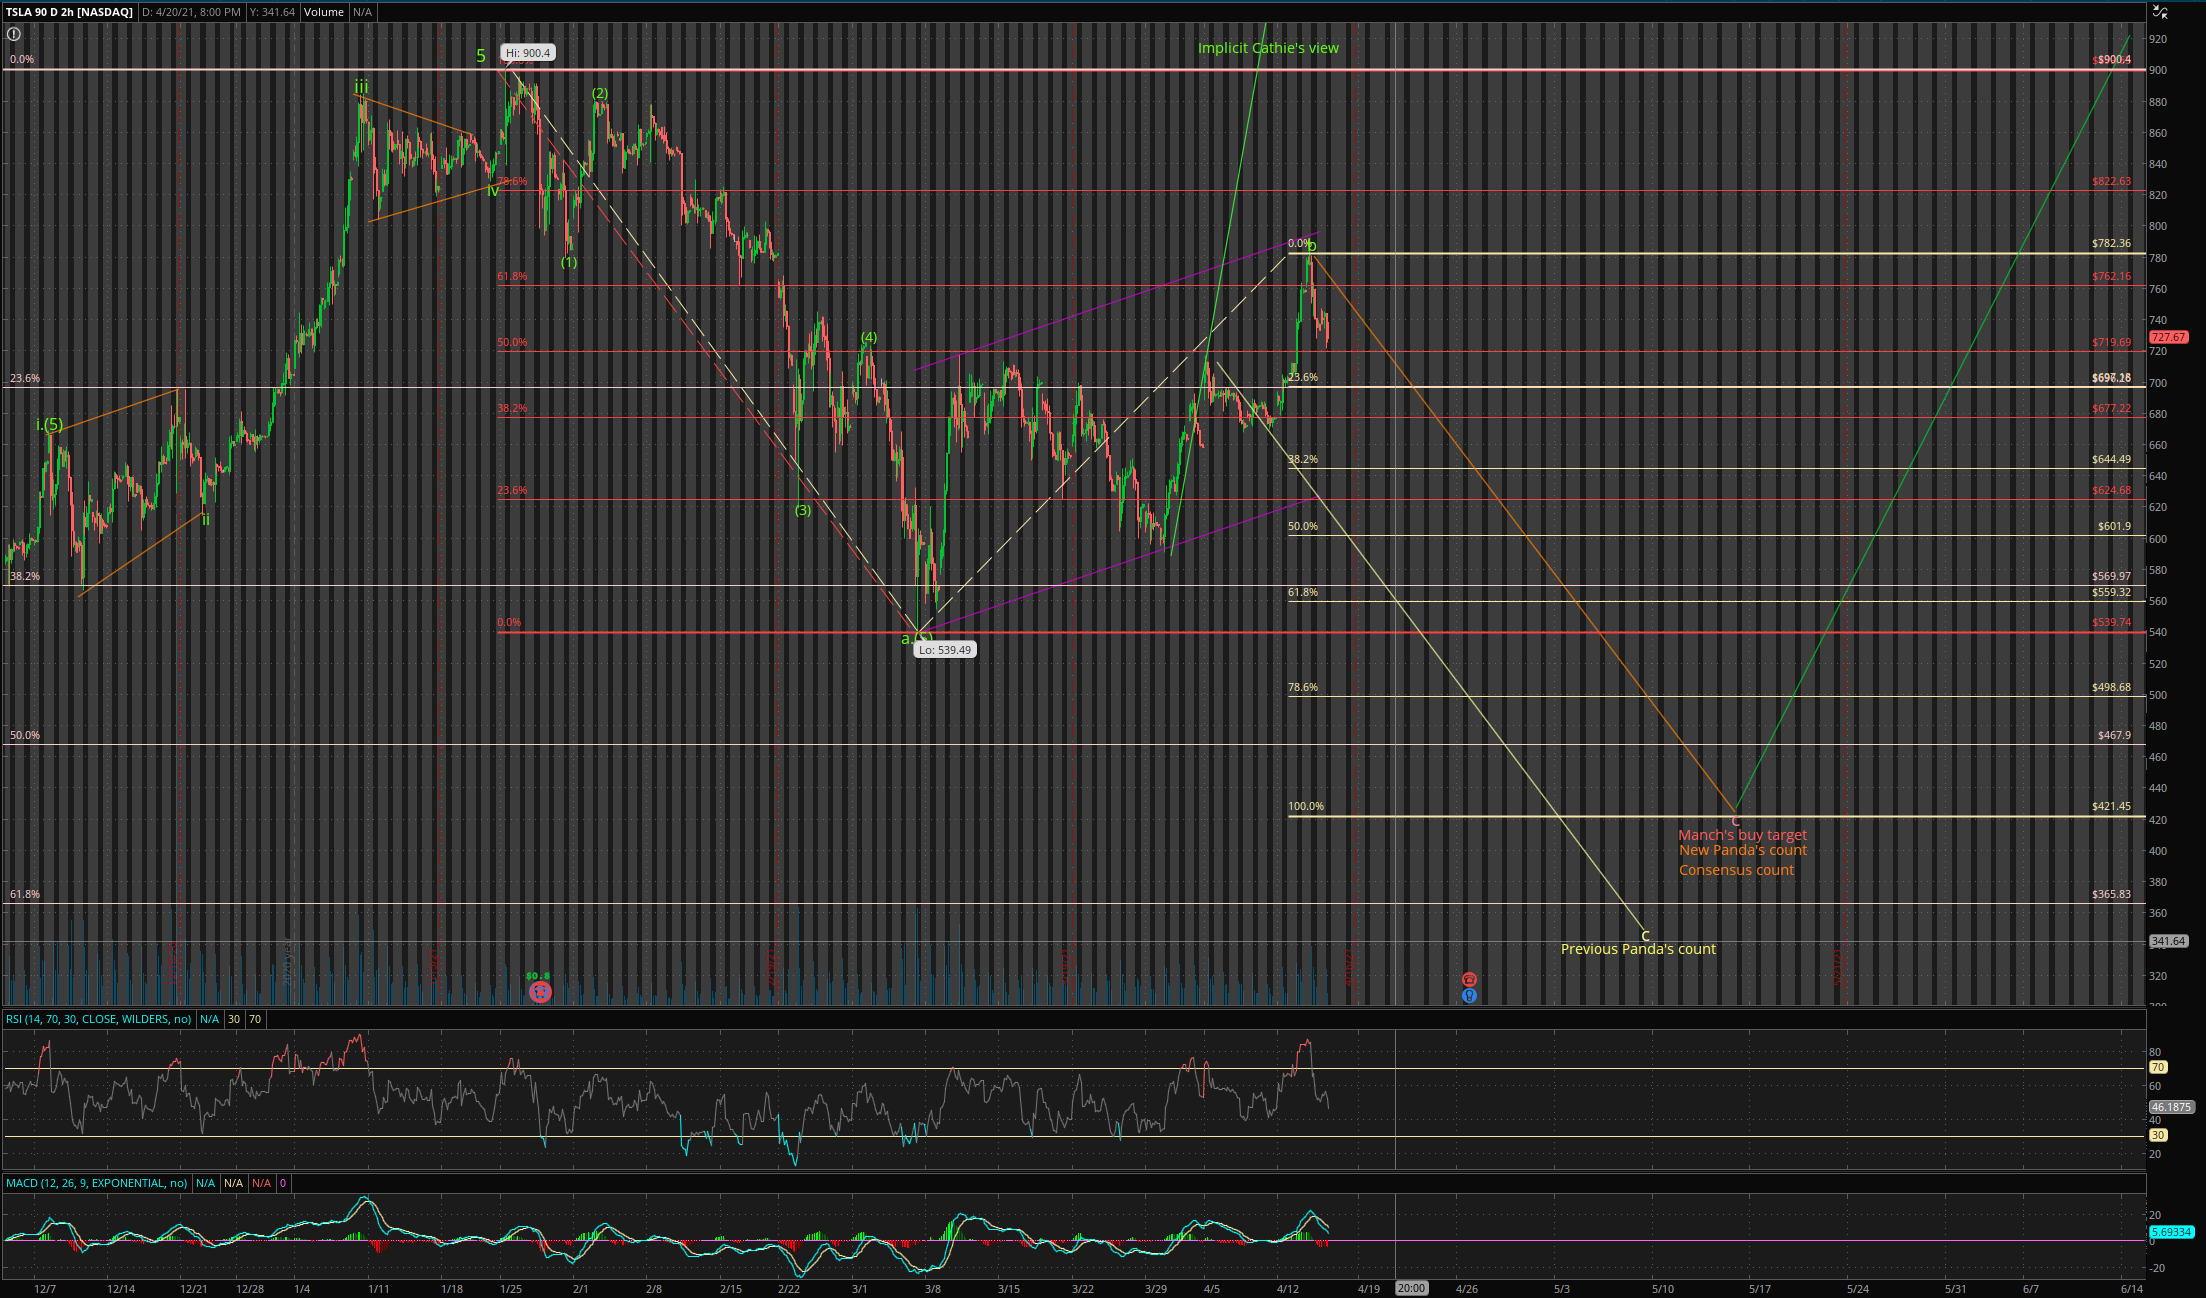
Task: Click the 341.64 cursor price tag
Action: tap(2168, 941)
